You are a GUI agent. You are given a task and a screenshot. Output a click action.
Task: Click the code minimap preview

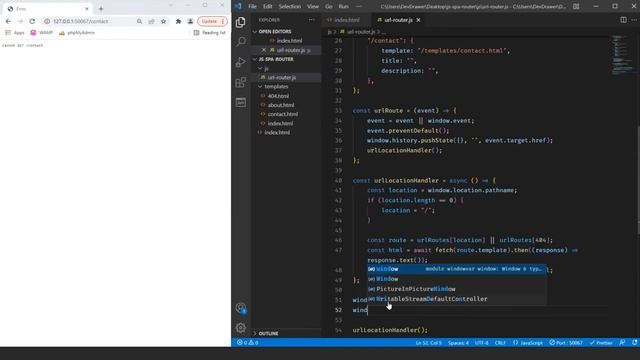623,55
